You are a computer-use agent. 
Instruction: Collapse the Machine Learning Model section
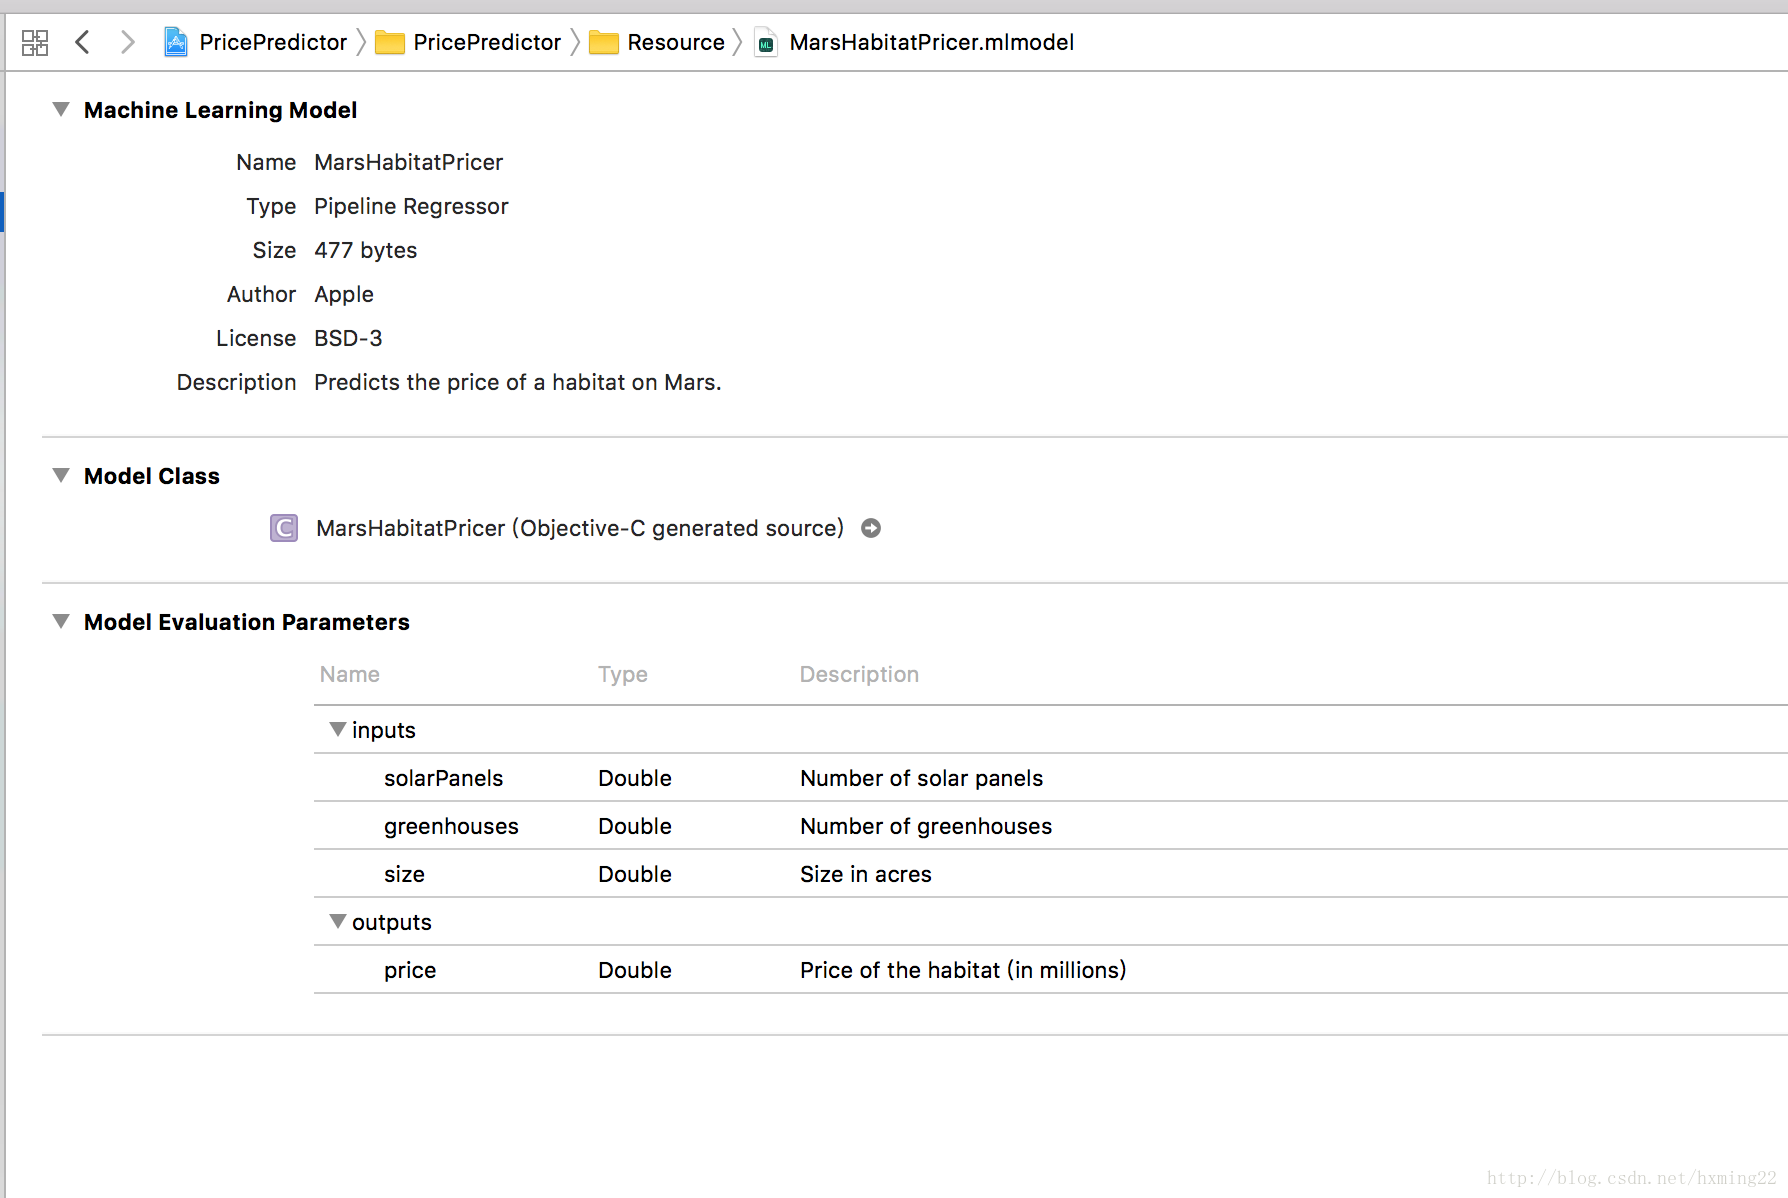coord(61,109)
